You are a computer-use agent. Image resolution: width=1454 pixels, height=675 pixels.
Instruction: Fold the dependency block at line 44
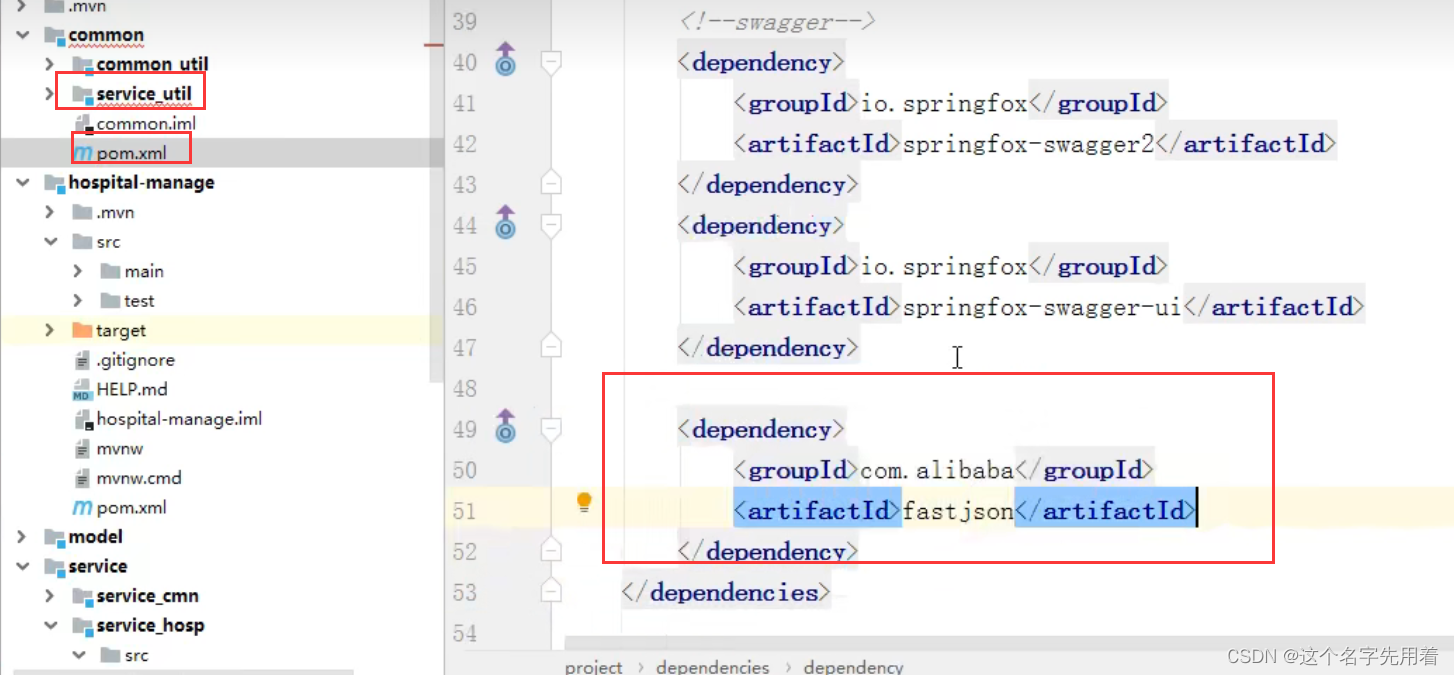tap(551, 226)
